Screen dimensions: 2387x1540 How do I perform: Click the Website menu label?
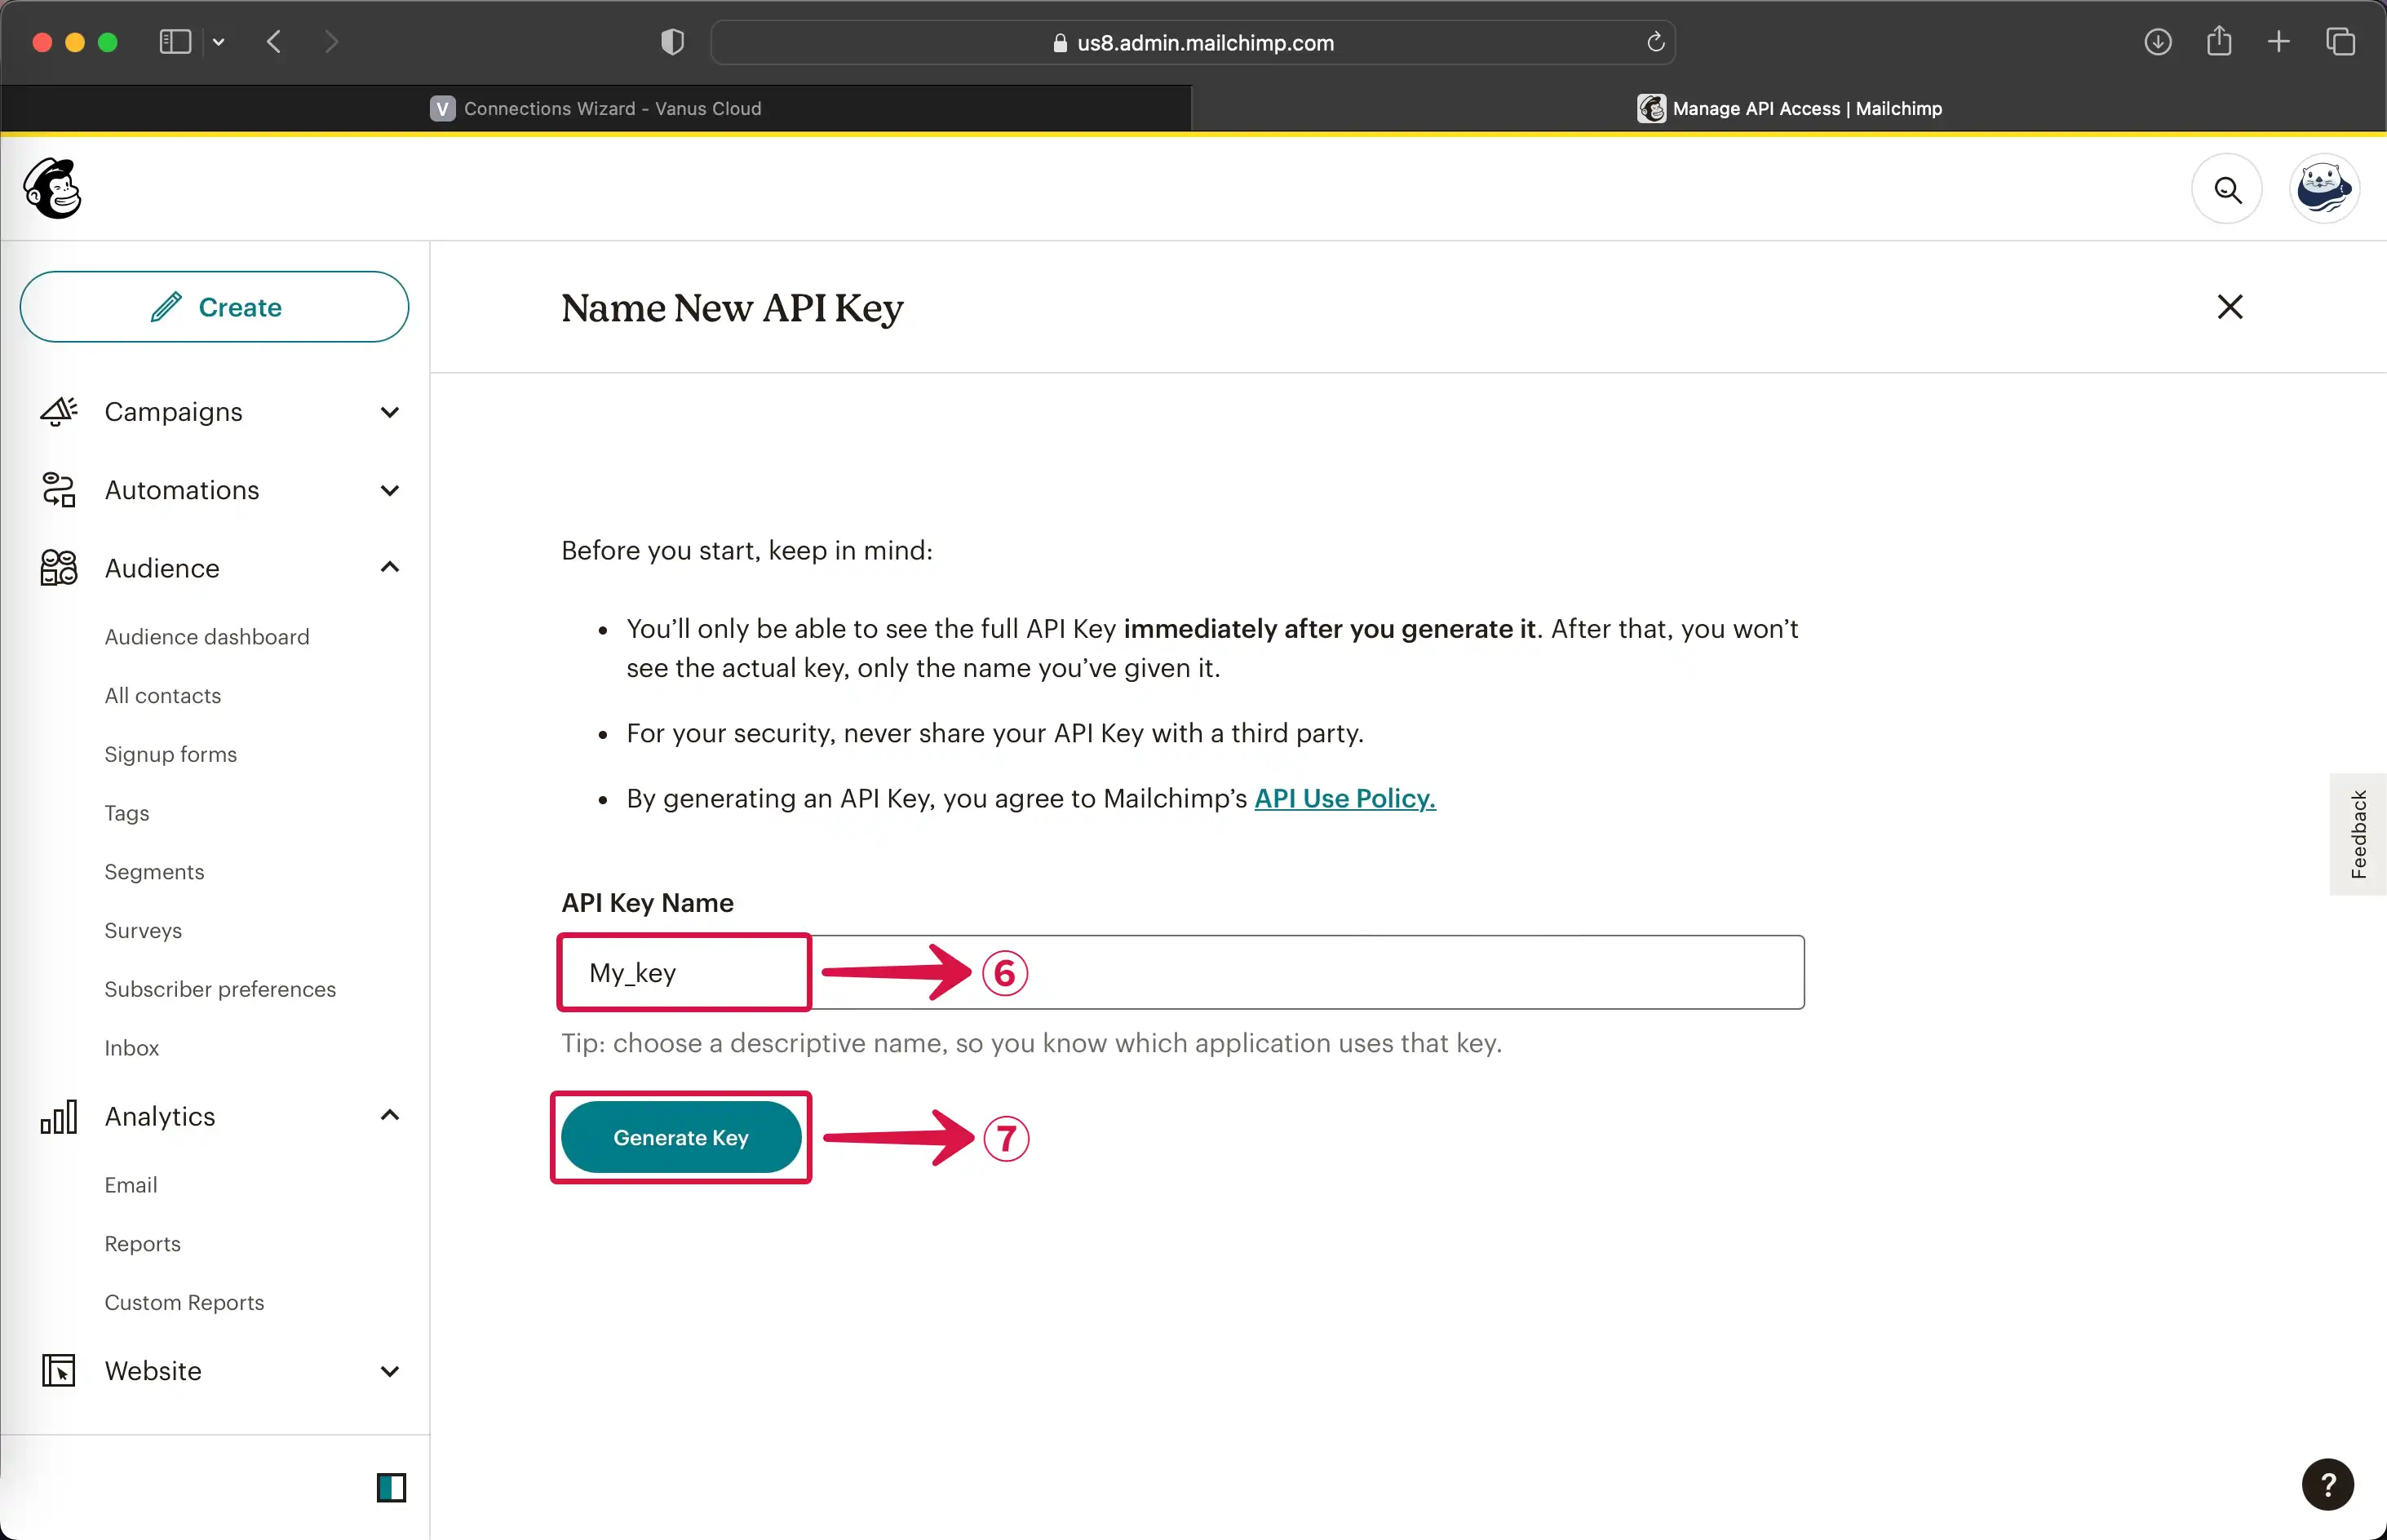pyautogui.click(x=153, y=1371)
